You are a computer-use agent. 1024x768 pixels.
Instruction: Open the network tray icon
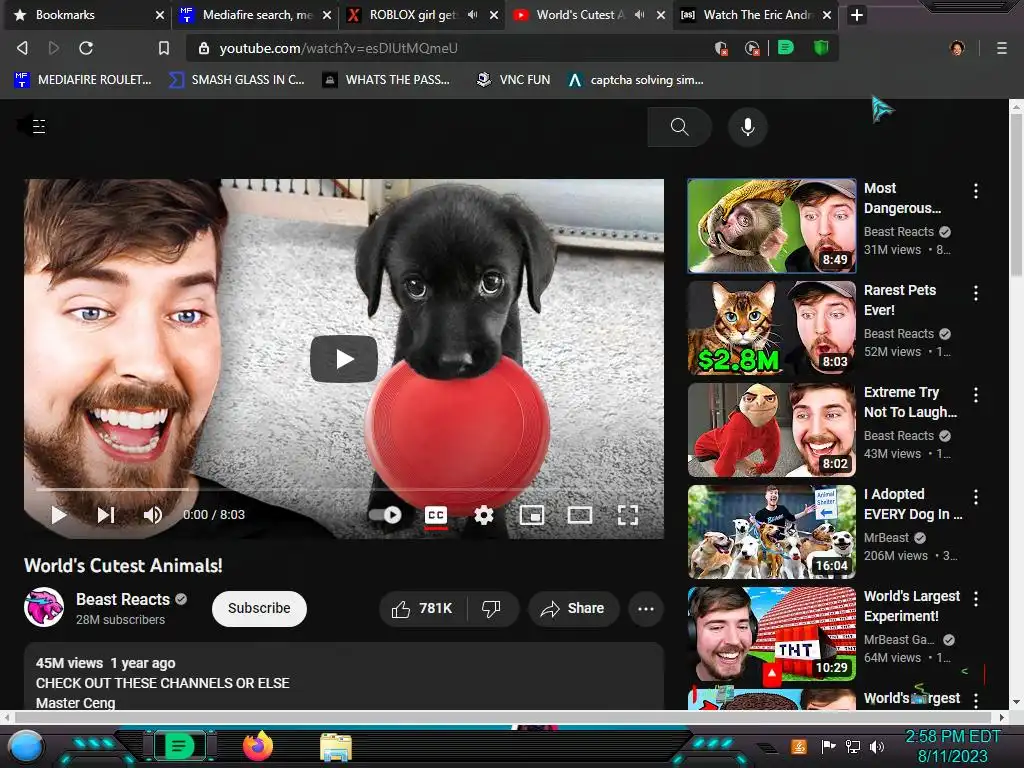pyautogui.click(x=852, y=746)
